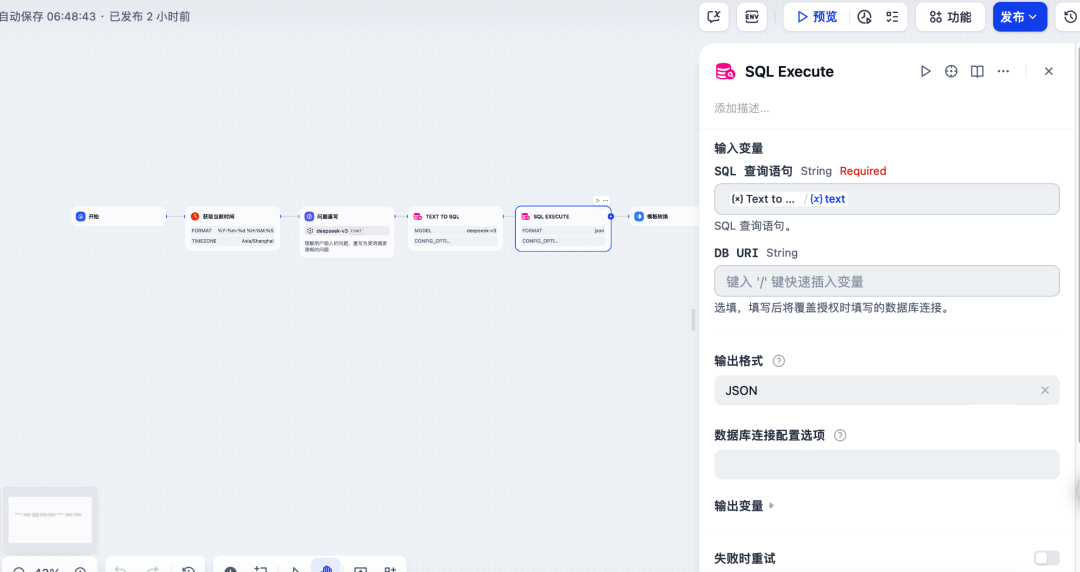
Task: Click the 功能 features button
Action: [950, 17]
